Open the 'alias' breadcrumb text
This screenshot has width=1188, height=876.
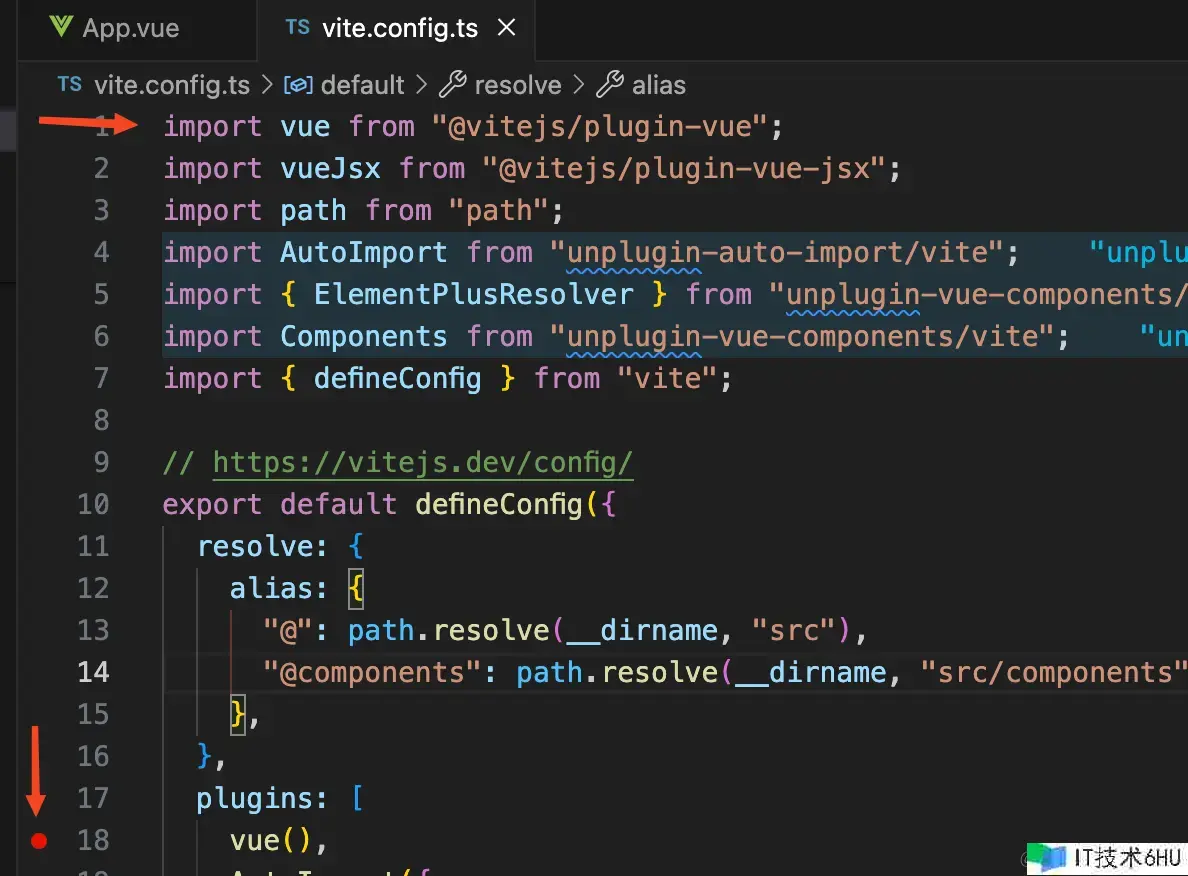(x=658, y=85)
